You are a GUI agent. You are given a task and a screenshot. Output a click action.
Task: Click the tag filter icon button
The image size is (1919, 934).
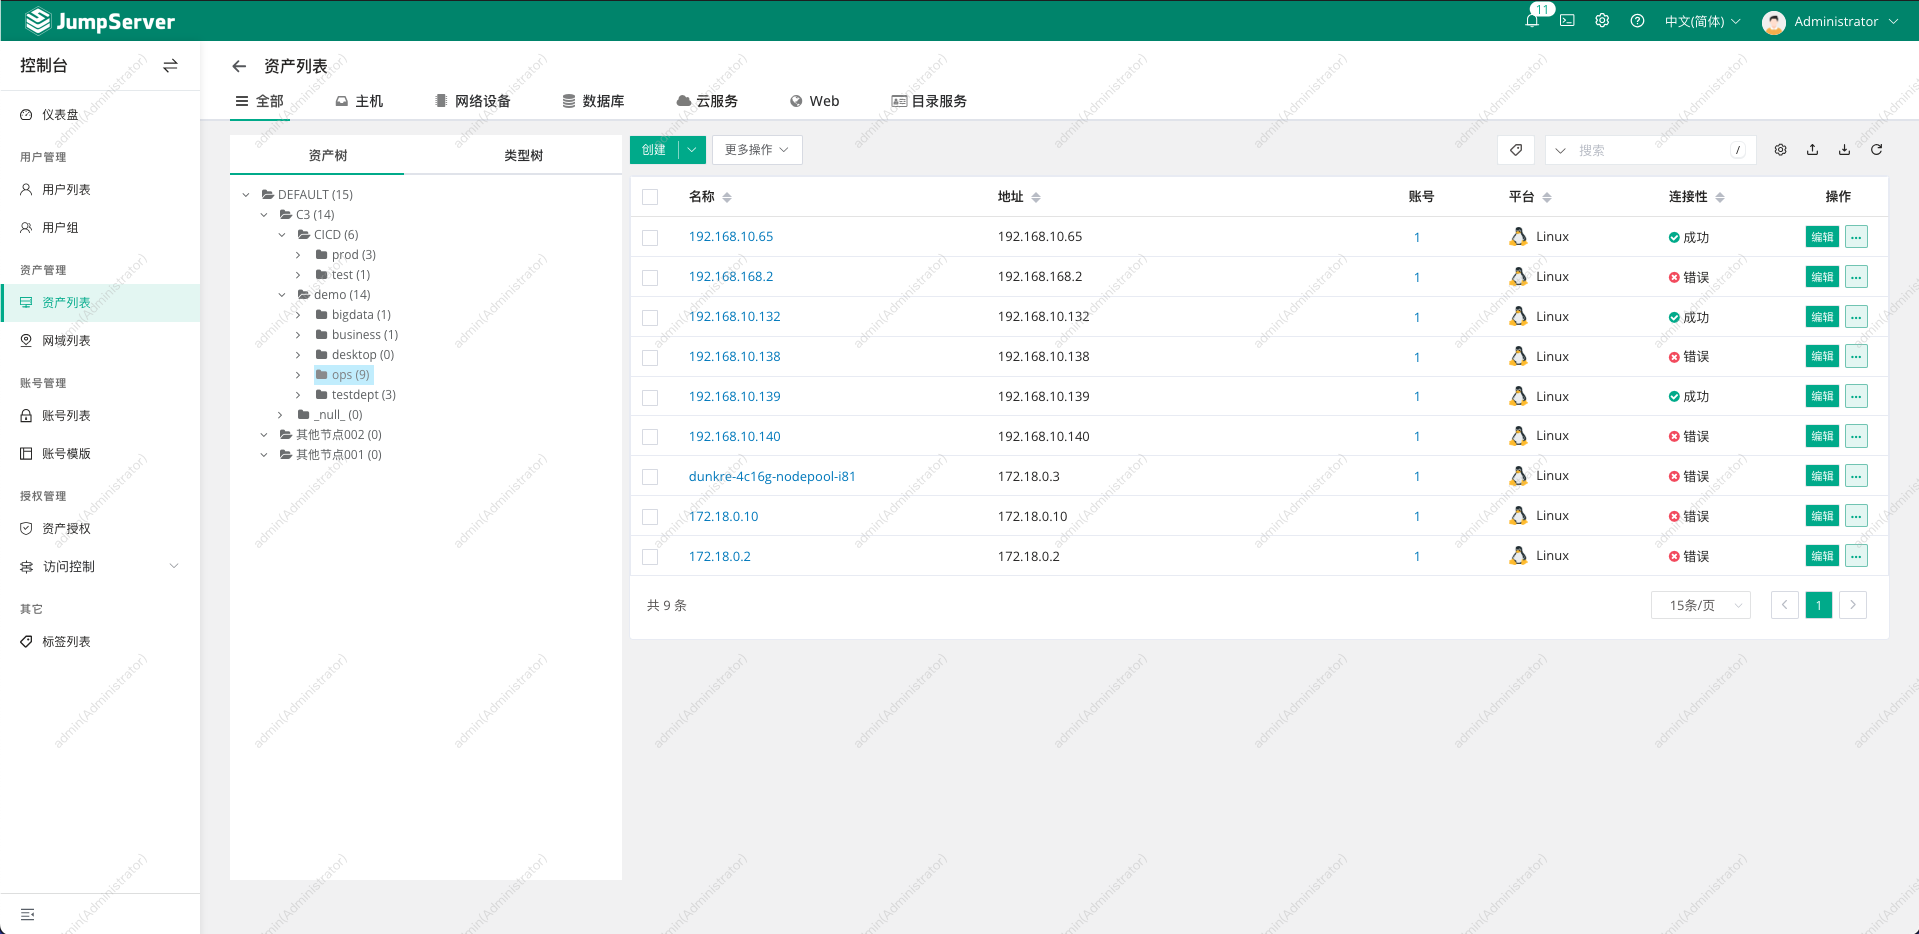(x=1516, y=150)
